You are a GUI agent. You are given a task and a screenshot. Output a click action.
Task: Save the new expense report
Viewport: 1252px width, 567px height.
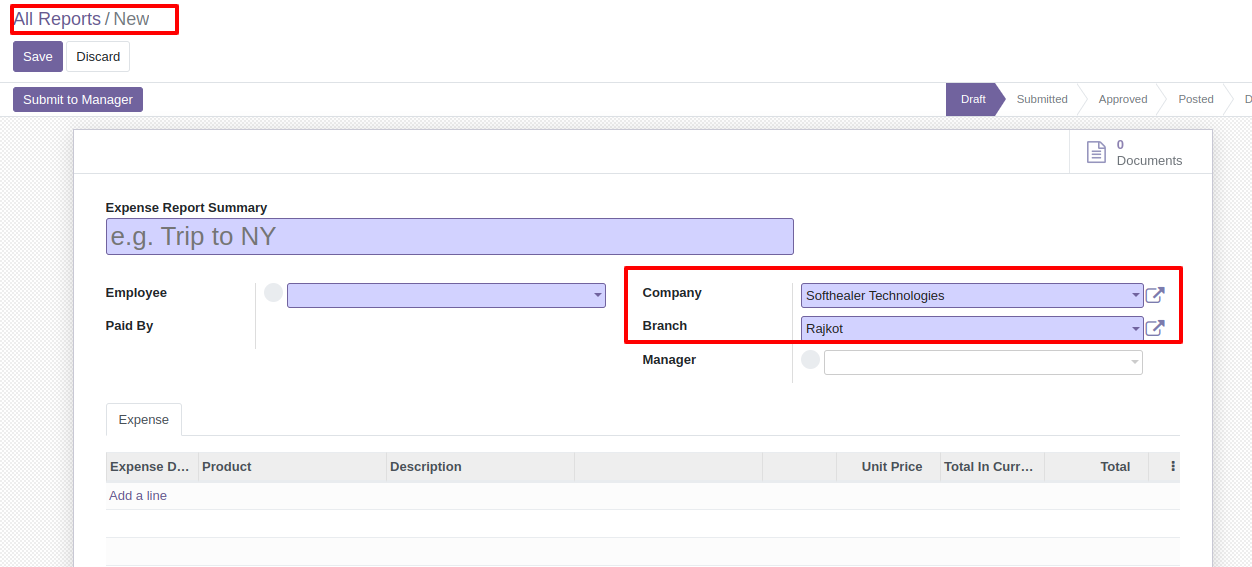pos(38,57)
